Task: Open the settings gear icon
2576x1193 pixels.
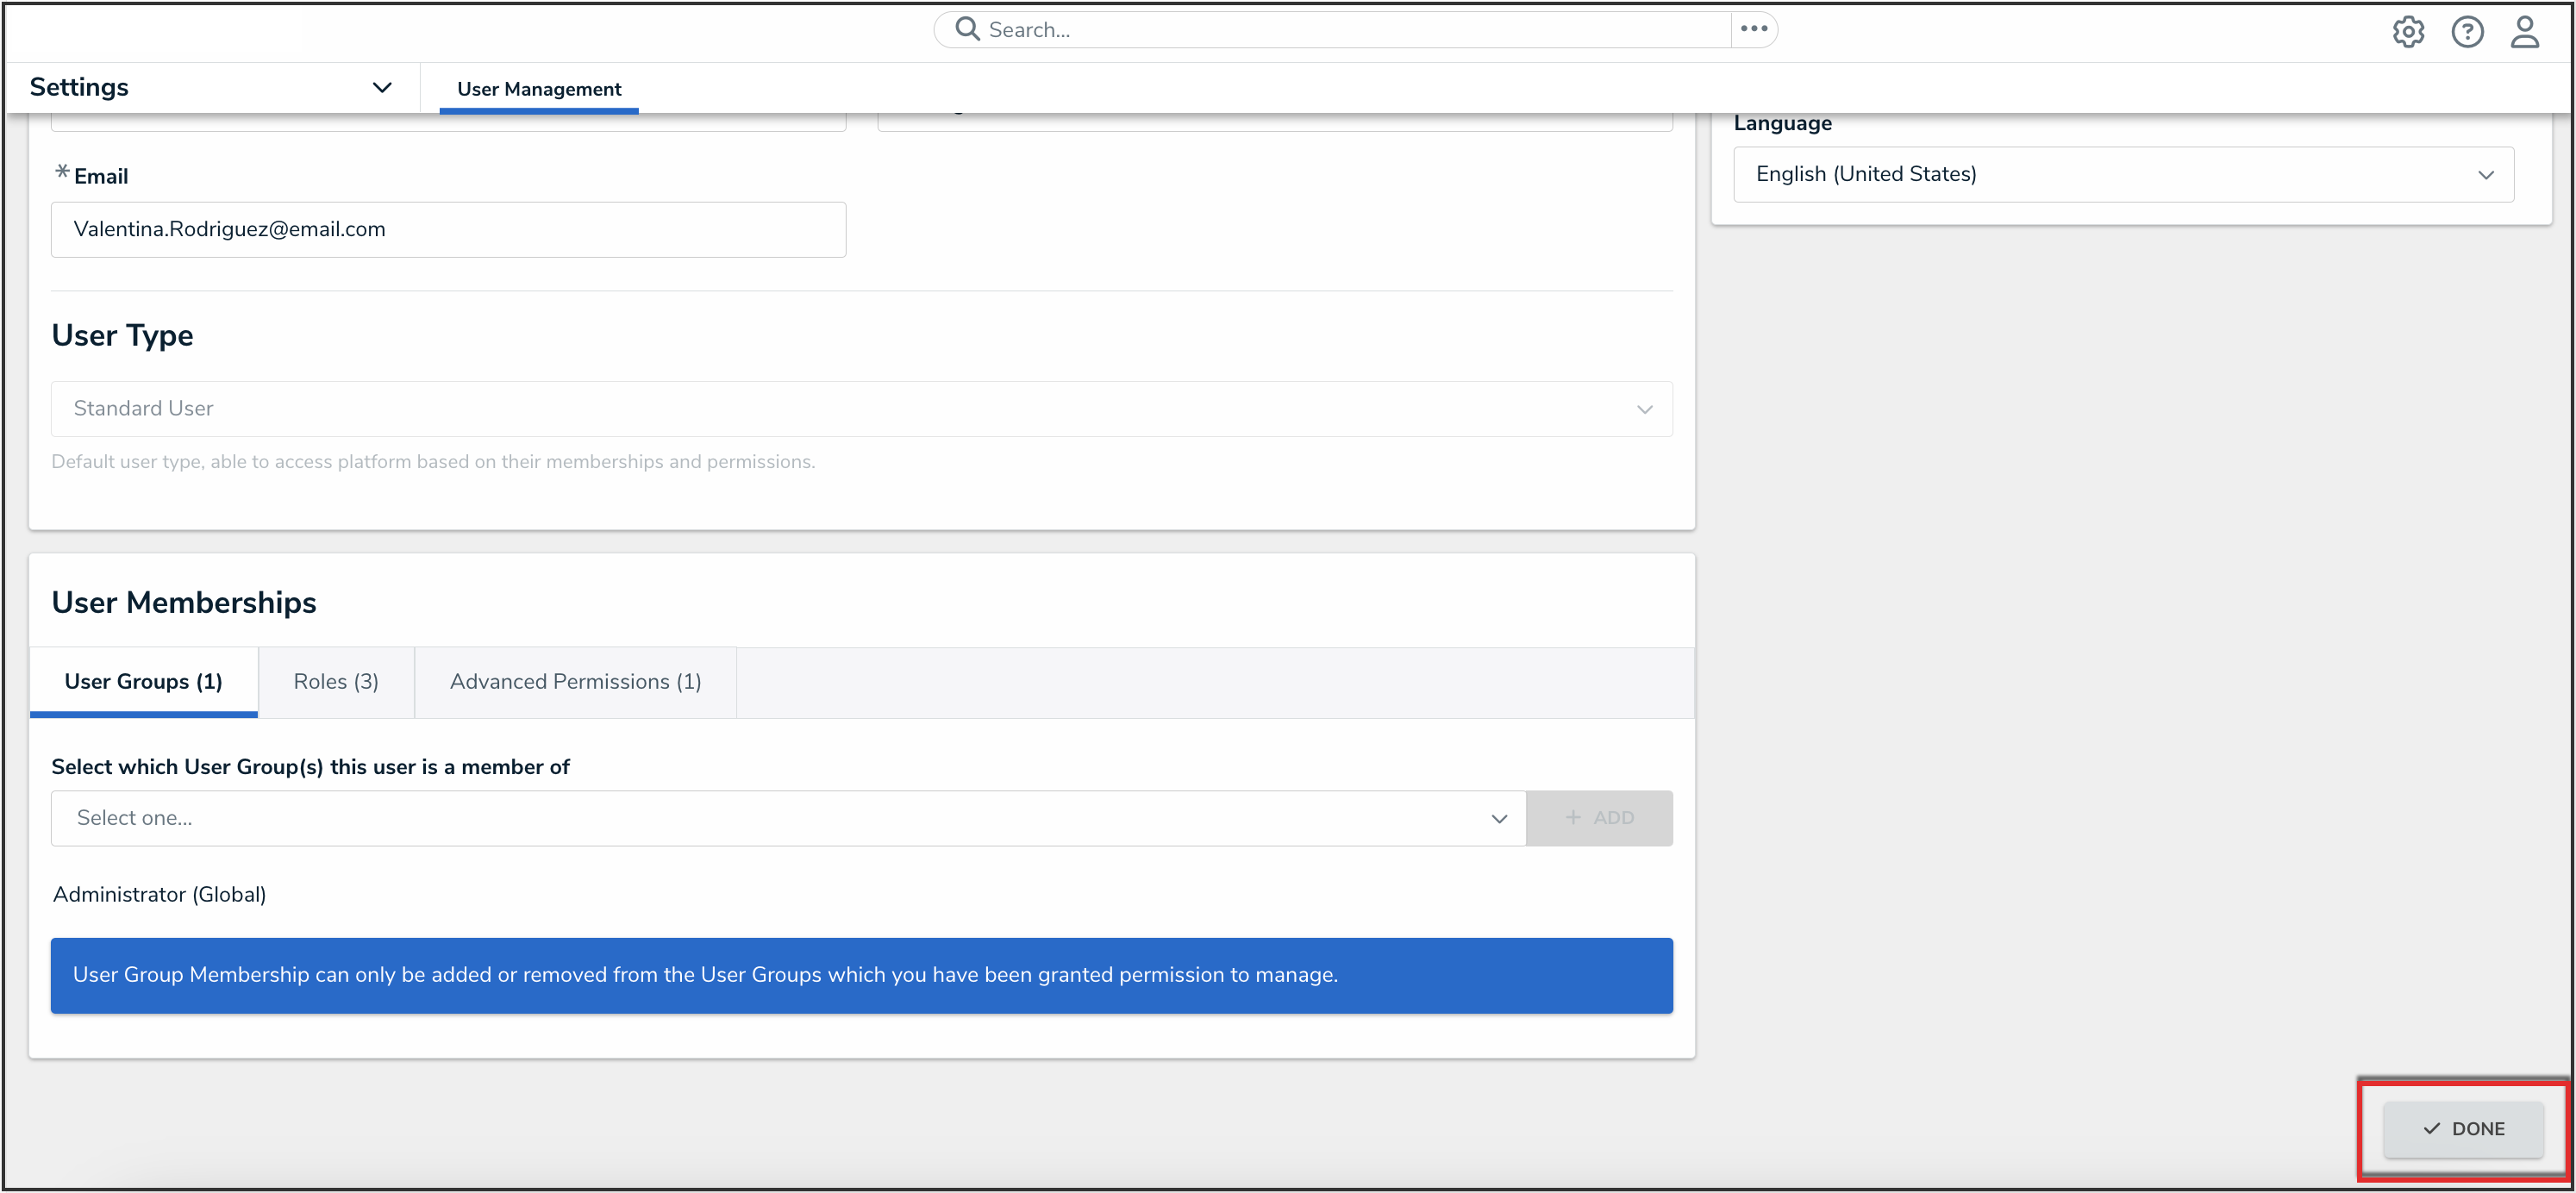Action: click(2407, 32)
